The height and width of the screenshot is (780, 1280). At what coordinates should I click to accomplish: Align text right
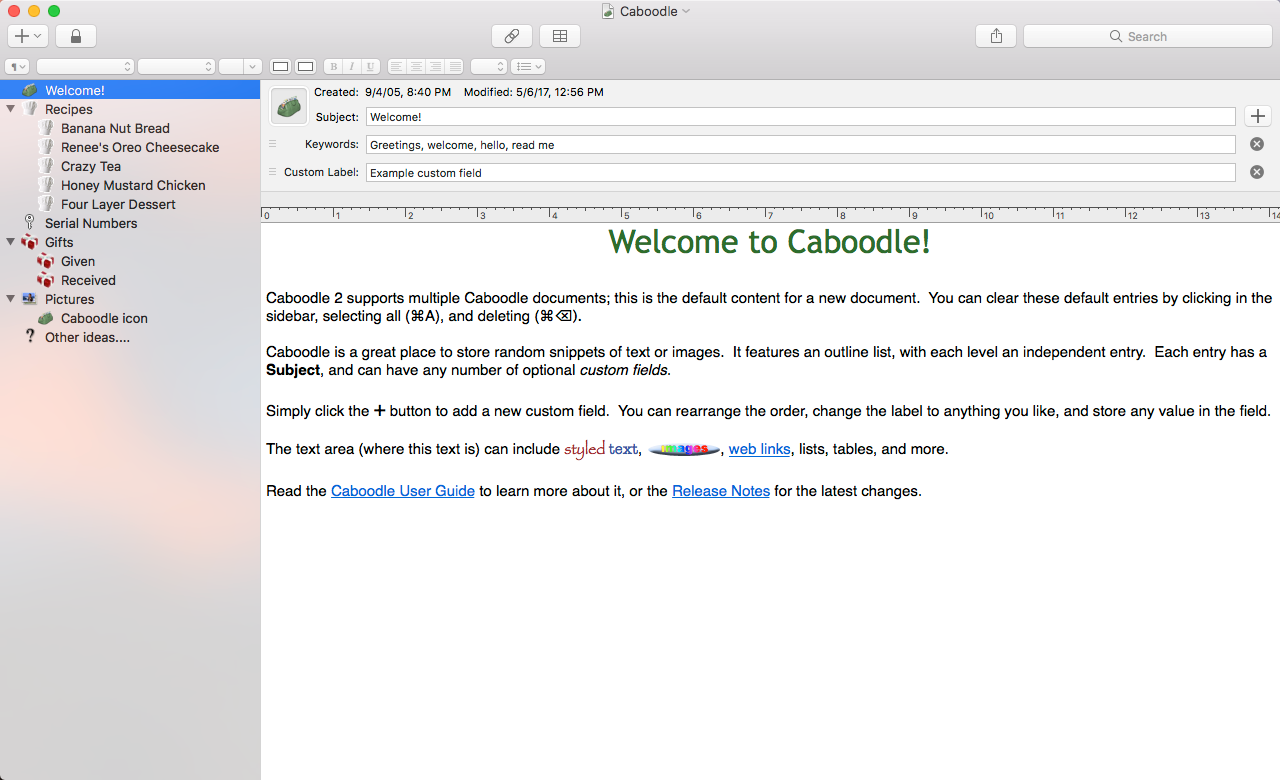click(x=435, y=67)
